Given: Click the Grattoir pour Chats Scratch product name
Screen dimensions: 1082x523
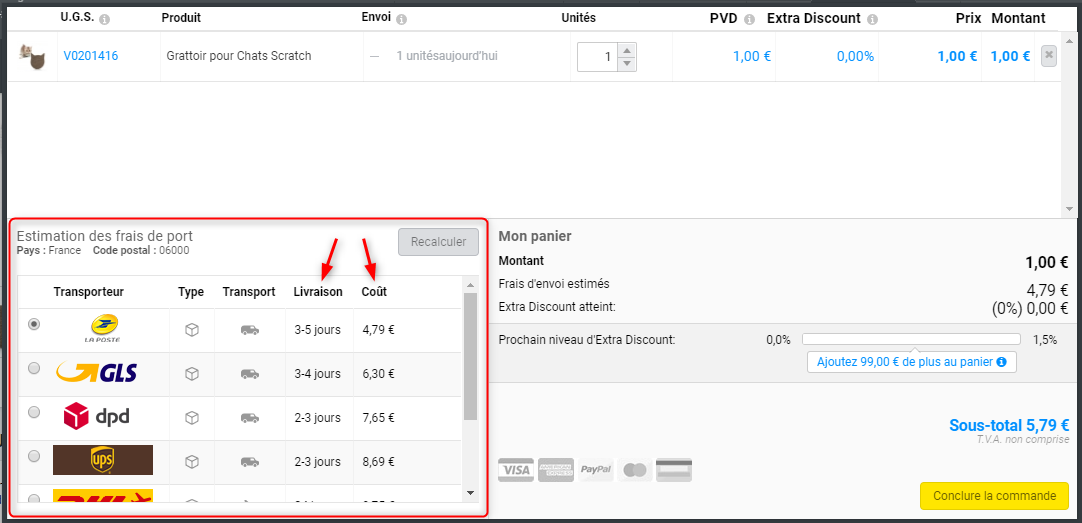Looking at the screenshot, I should click(239, 56).
